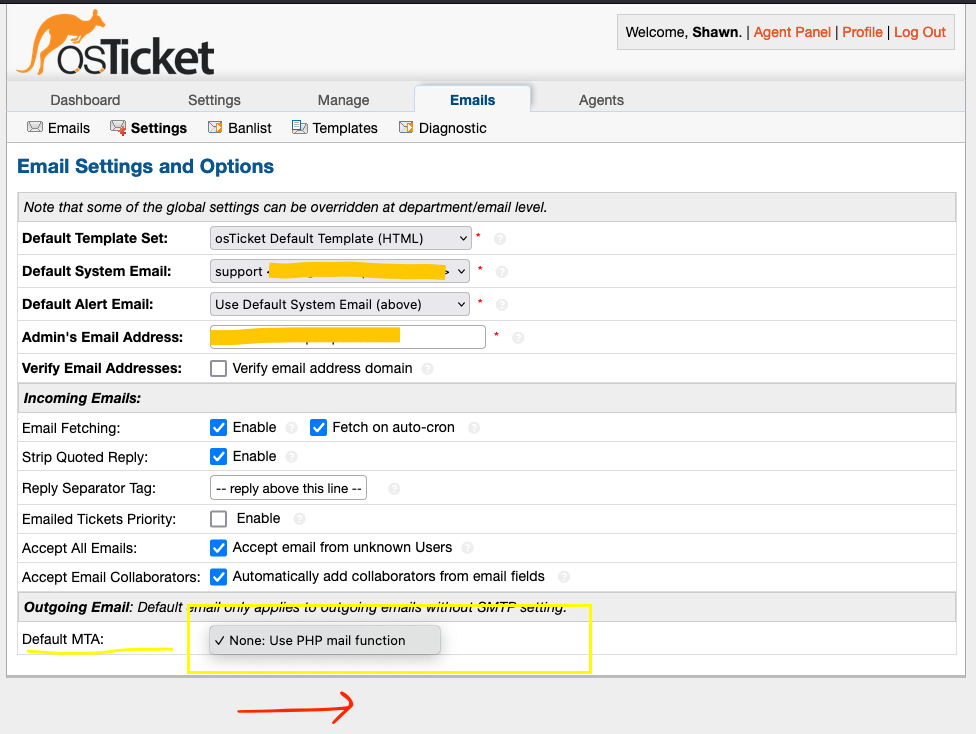Click the Log Out link
976x734 pixels.
point(919,32)
